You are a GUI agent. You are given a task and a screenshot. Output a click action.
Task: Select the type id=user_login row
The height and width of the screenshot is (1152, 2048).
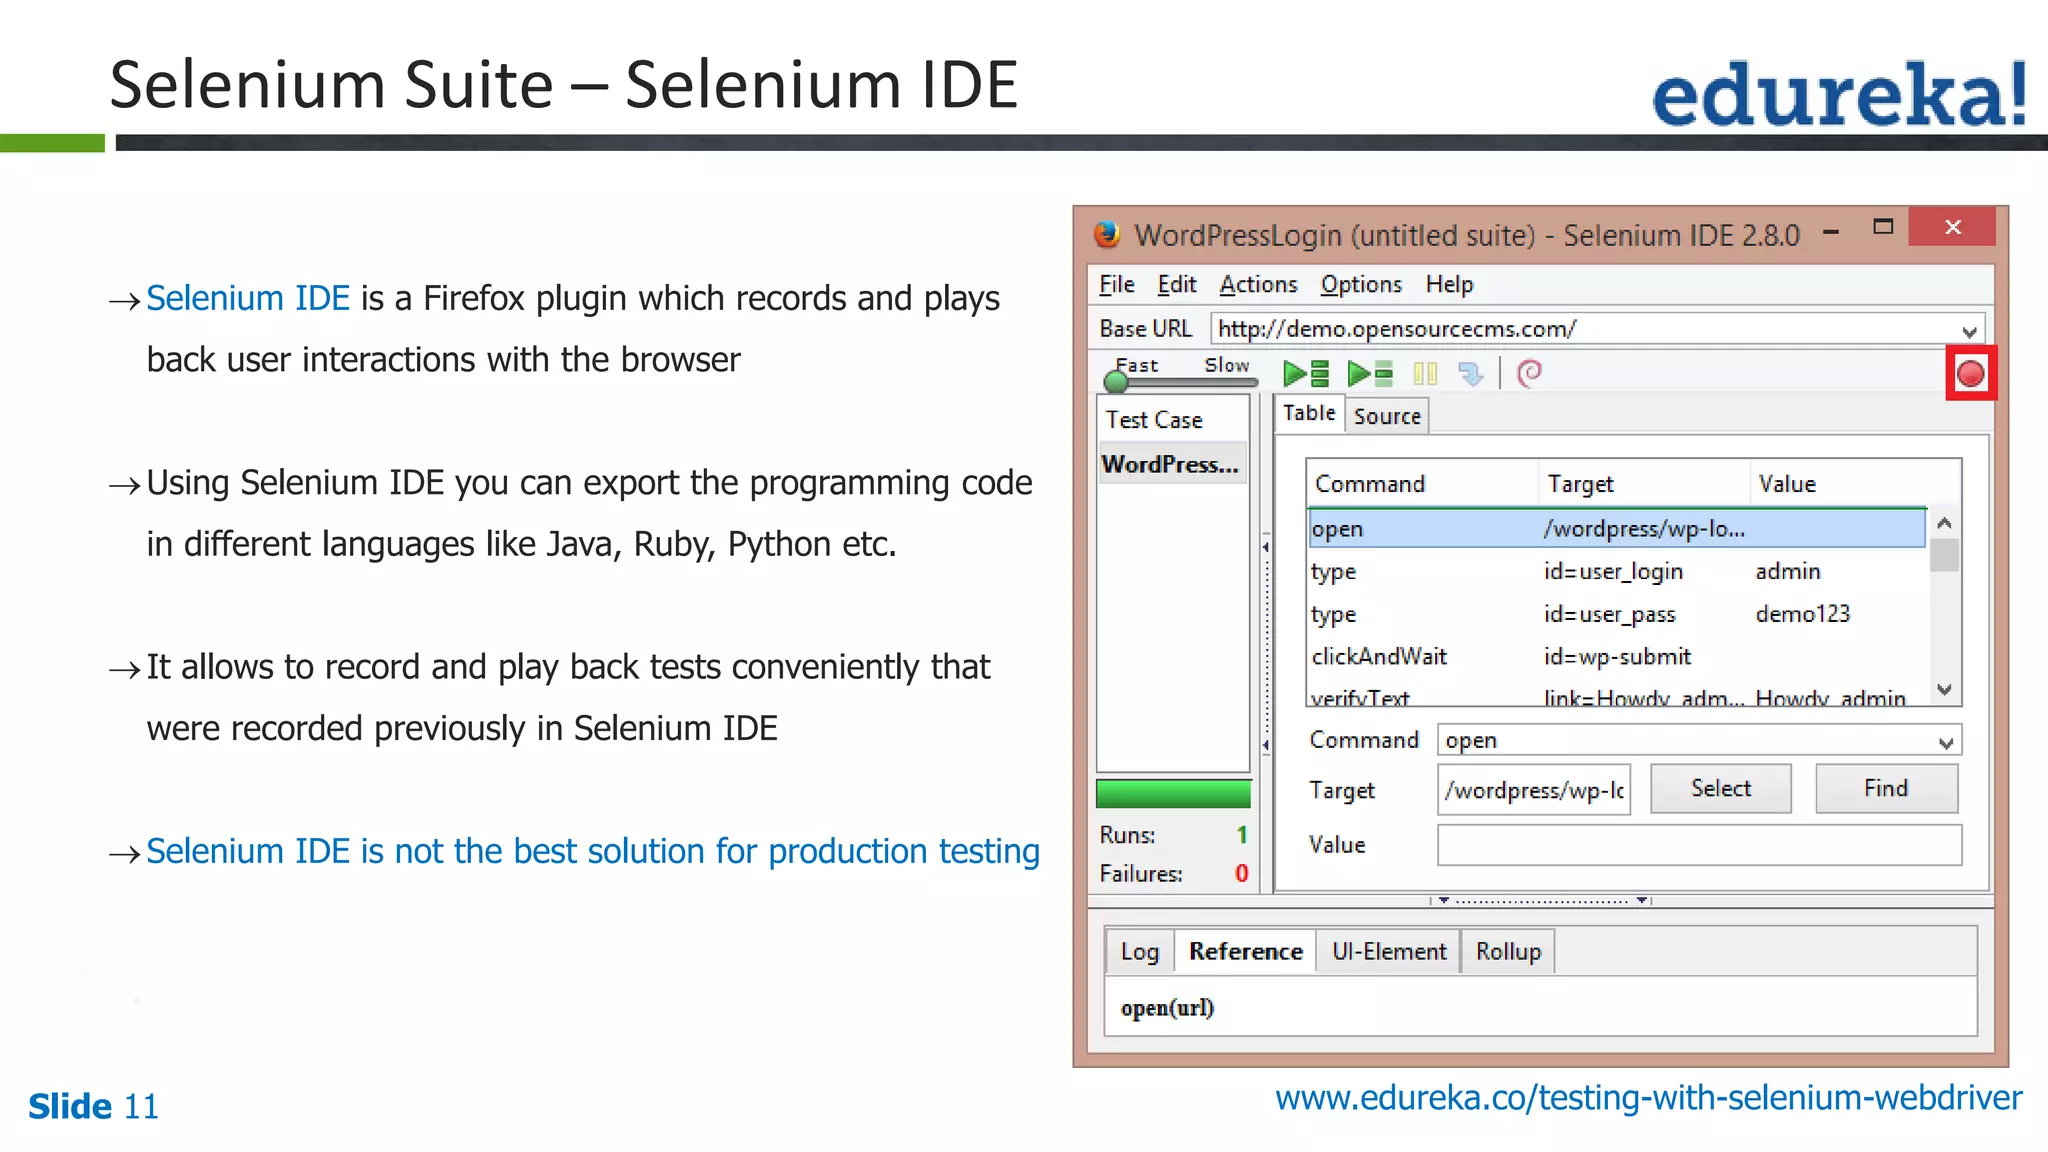point(1616,571)
